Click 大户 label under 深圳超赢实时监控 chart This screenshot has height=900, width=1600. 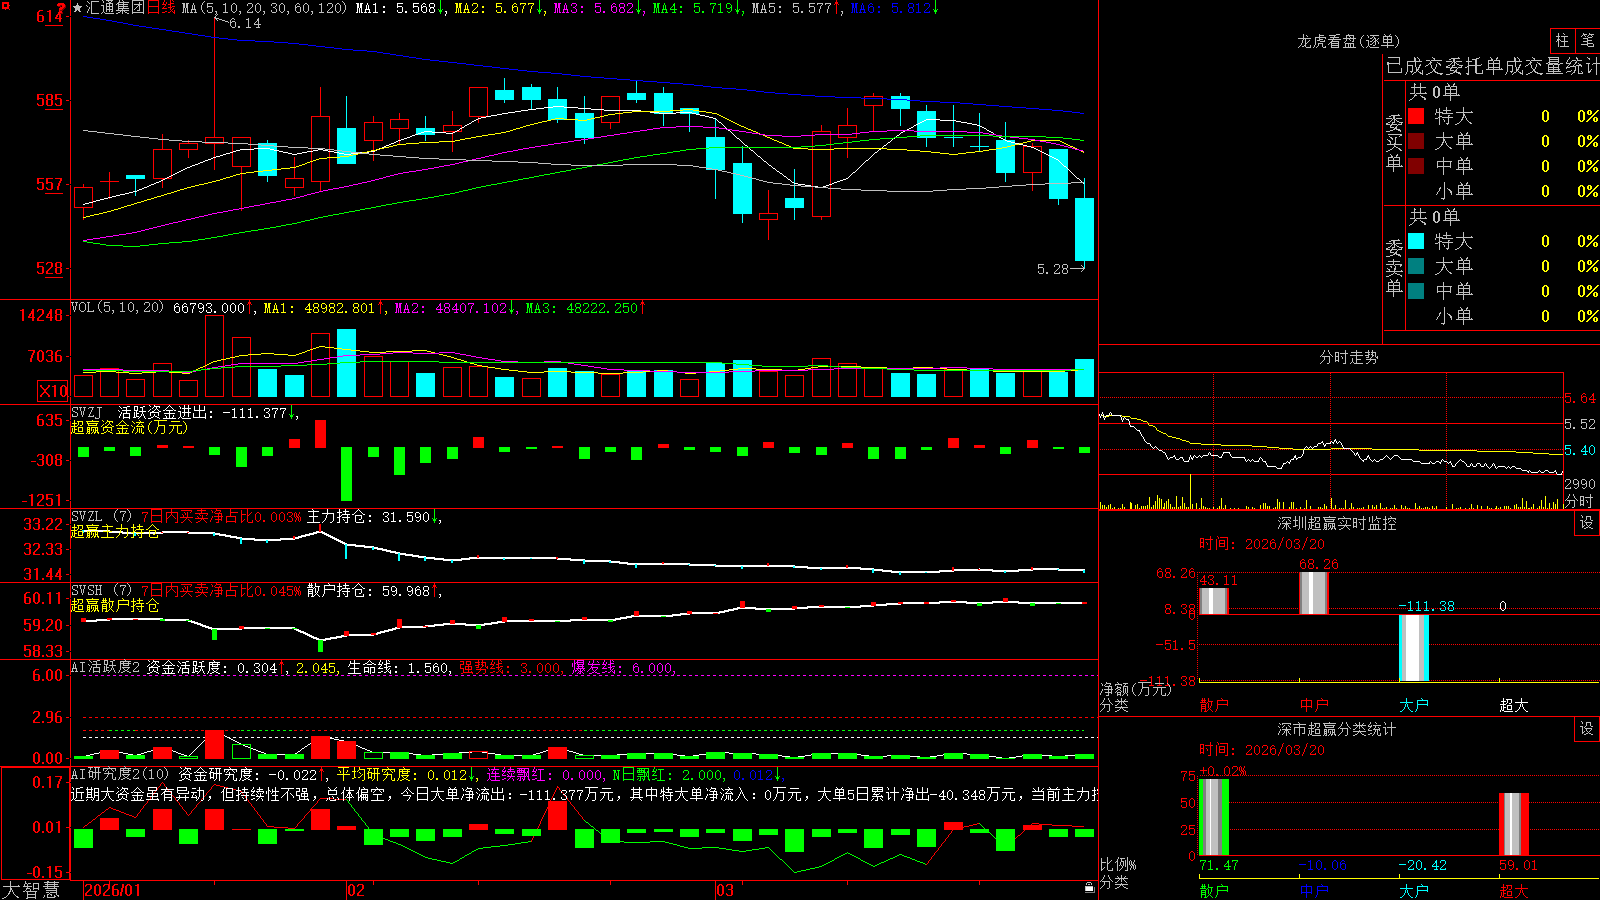(x=1413, y=705)
